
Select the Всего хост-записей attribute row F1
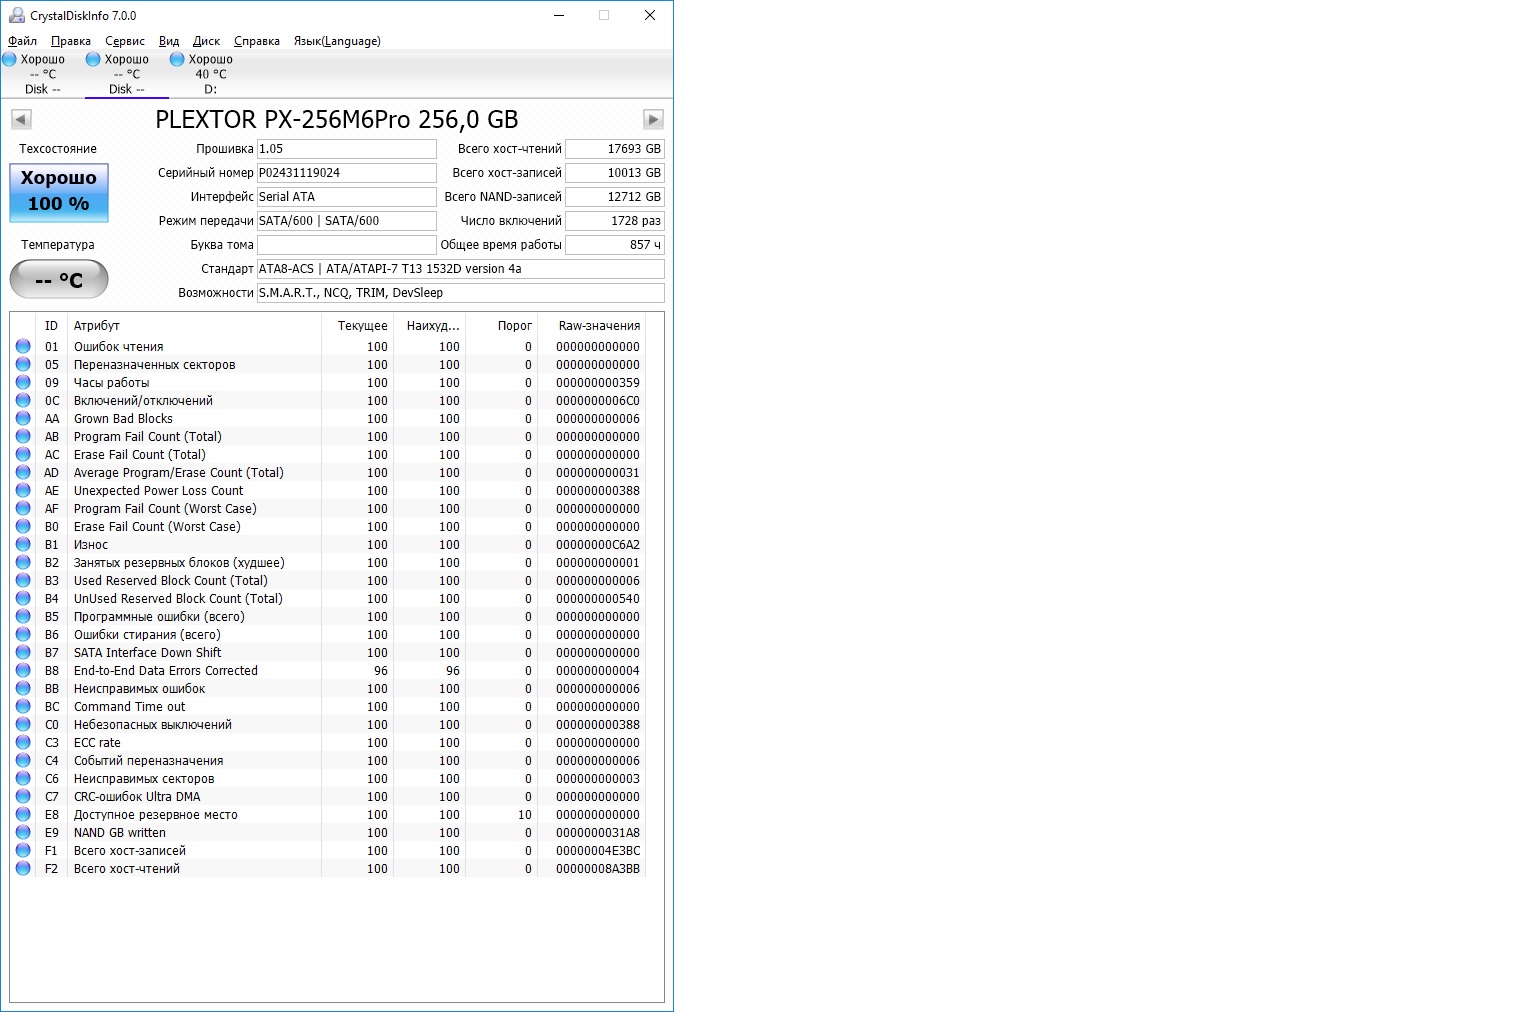(x=328, y=850)
